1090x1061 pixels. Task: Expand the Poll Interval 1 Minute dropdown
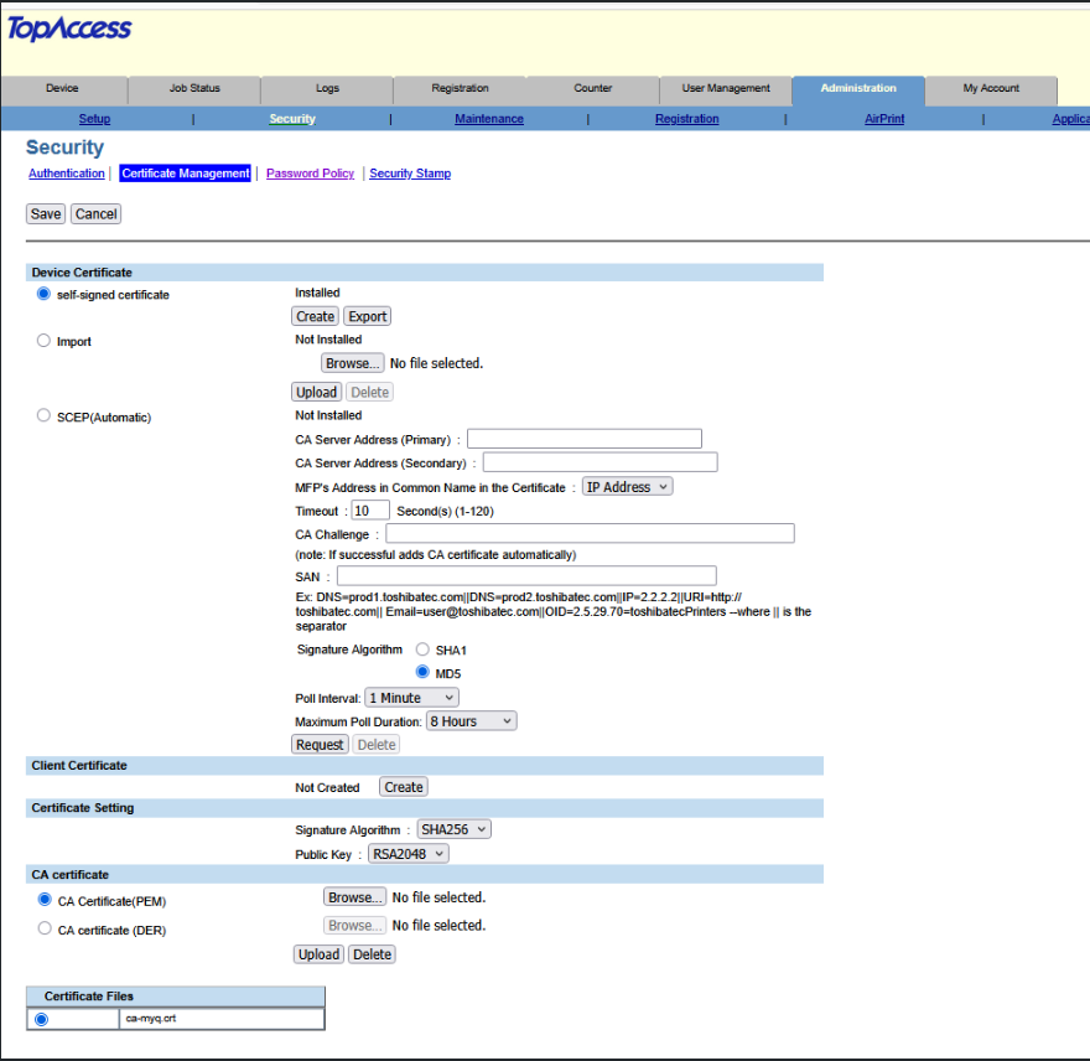click(x=412, y=697)
